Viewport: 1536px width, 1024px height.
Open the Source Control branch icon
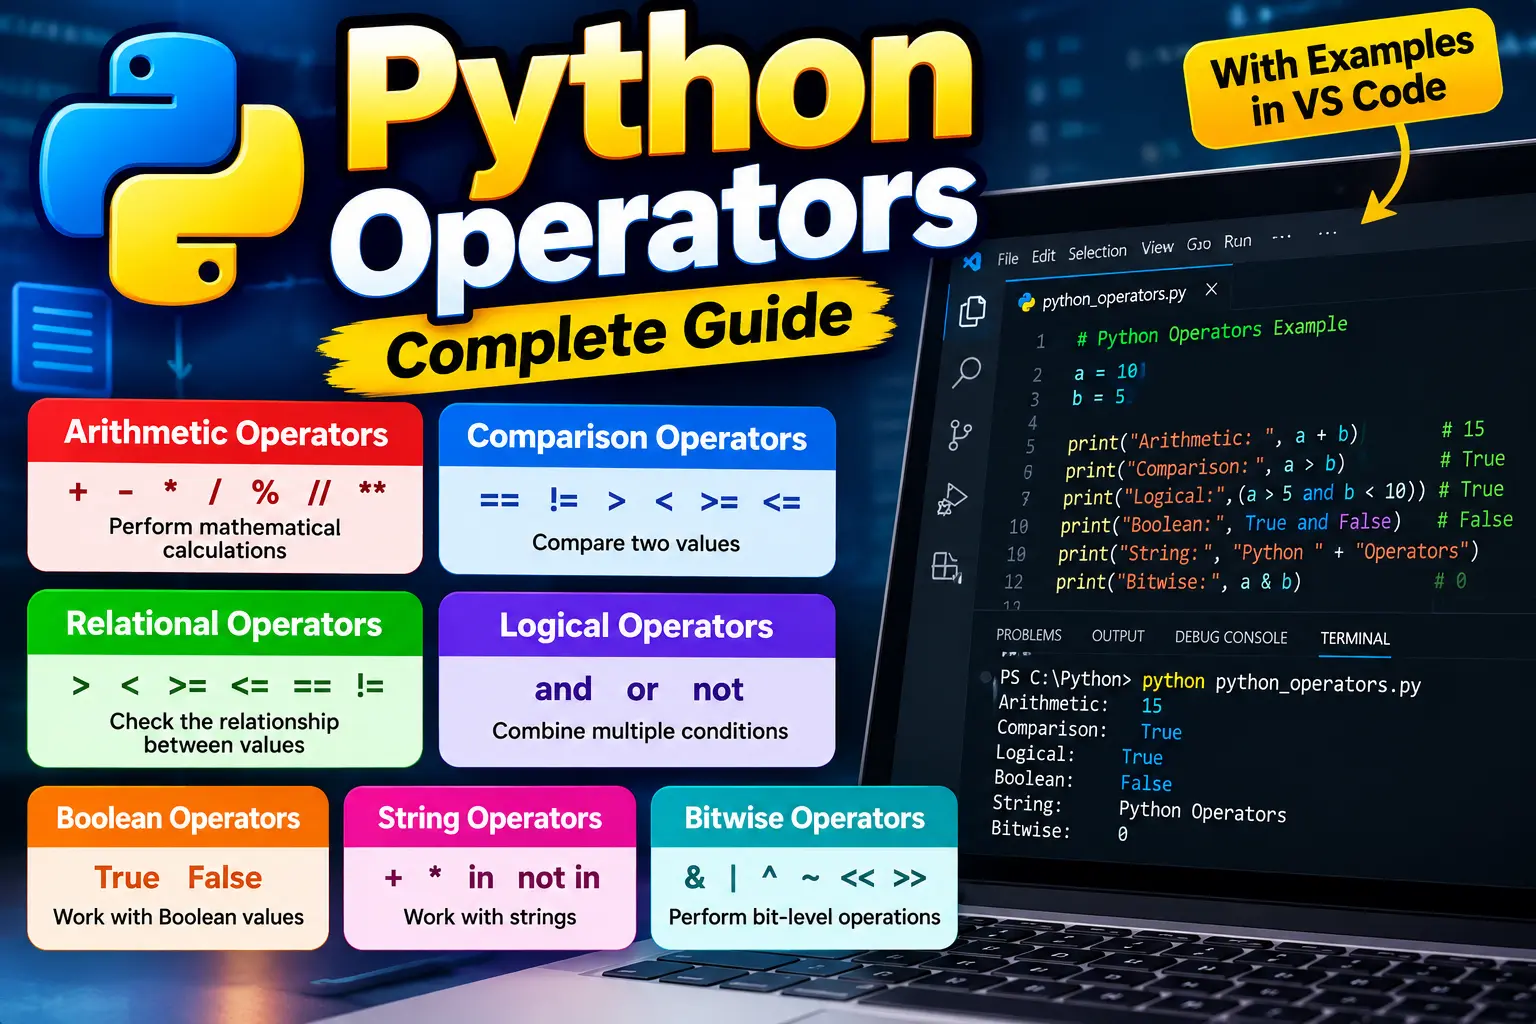(x=960, y=435)
